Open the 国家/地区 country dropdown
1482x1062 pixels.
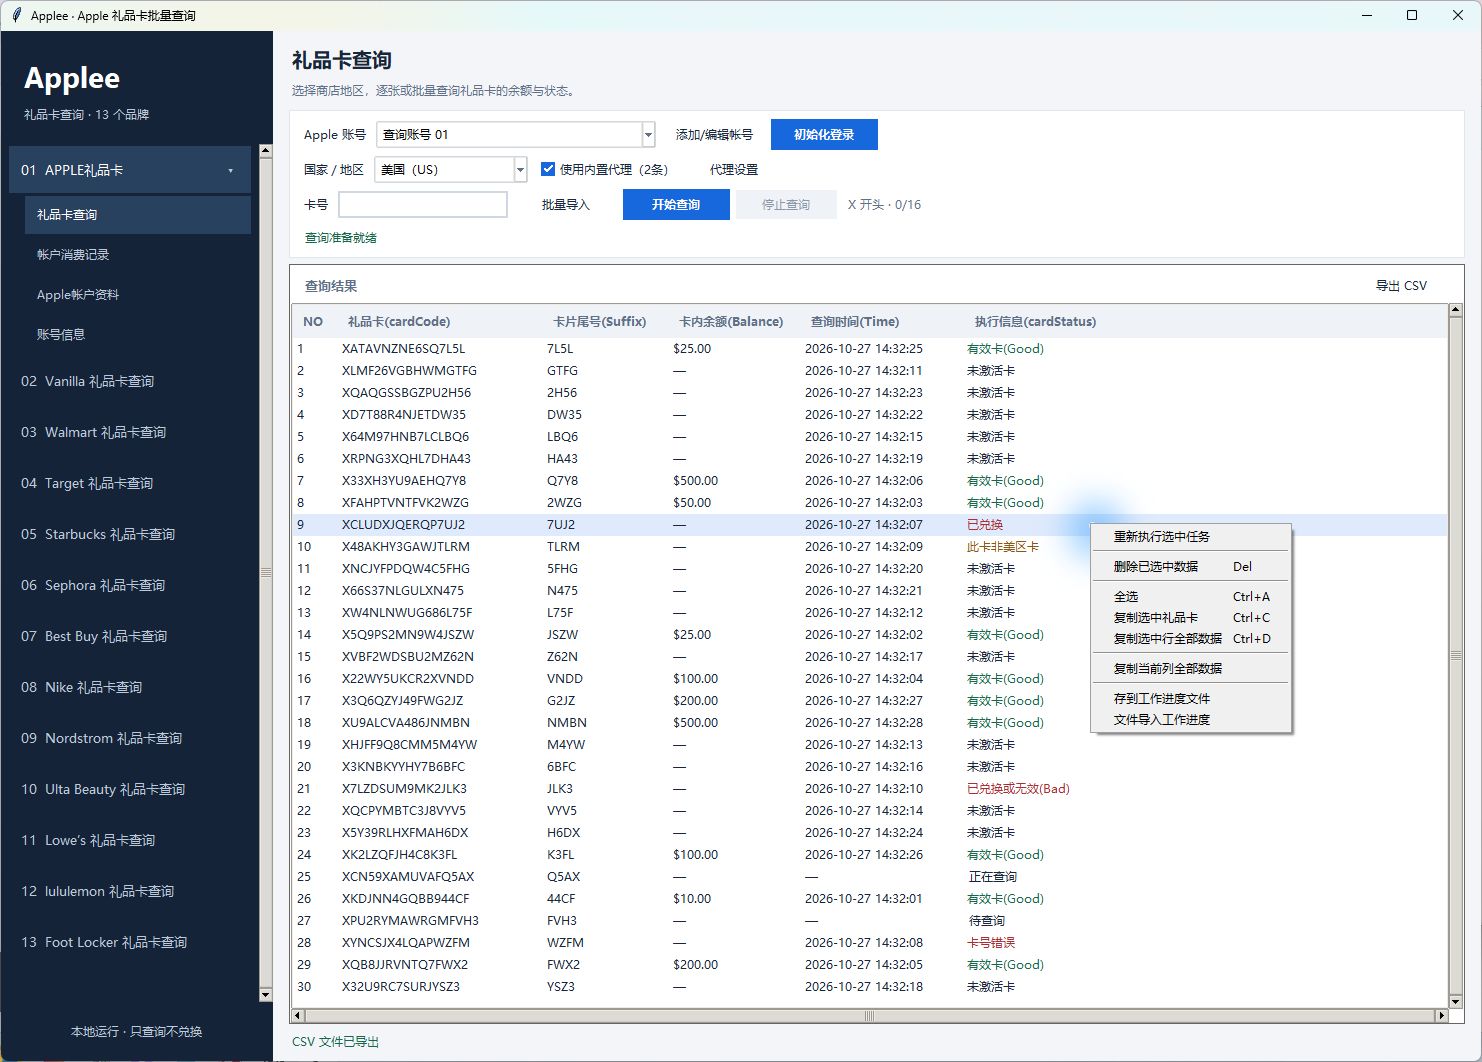click(x=520, y=170)
